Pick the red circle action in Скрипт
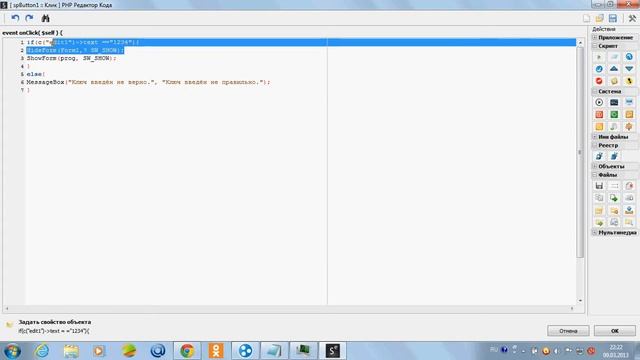 599,81
